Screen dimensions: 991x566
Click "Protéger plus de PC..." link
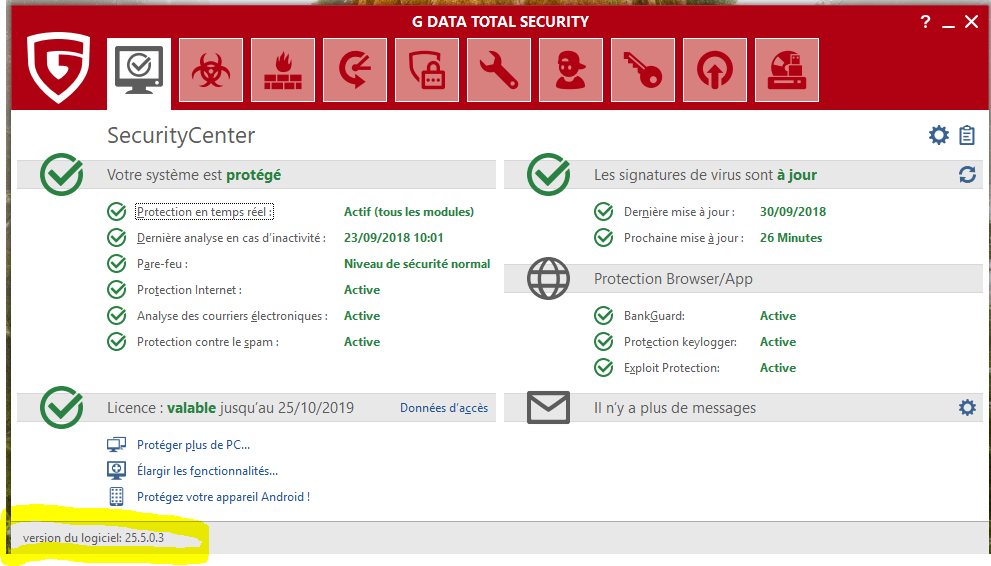(x=193, y=445)
